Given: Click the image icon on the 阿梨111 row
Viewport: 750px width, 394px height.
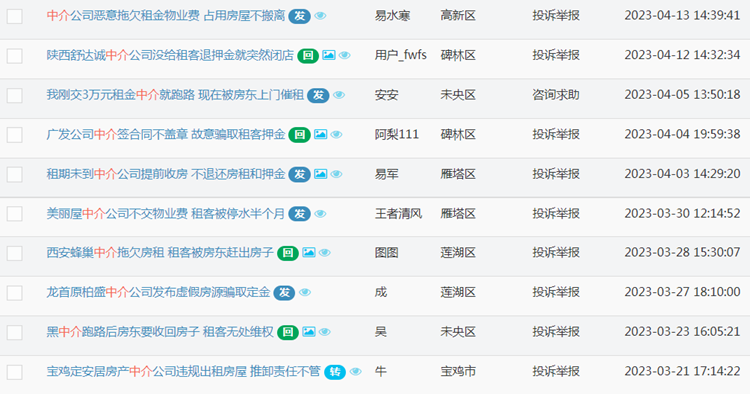Looking at the screenshot, I should (x=320, y=134).
